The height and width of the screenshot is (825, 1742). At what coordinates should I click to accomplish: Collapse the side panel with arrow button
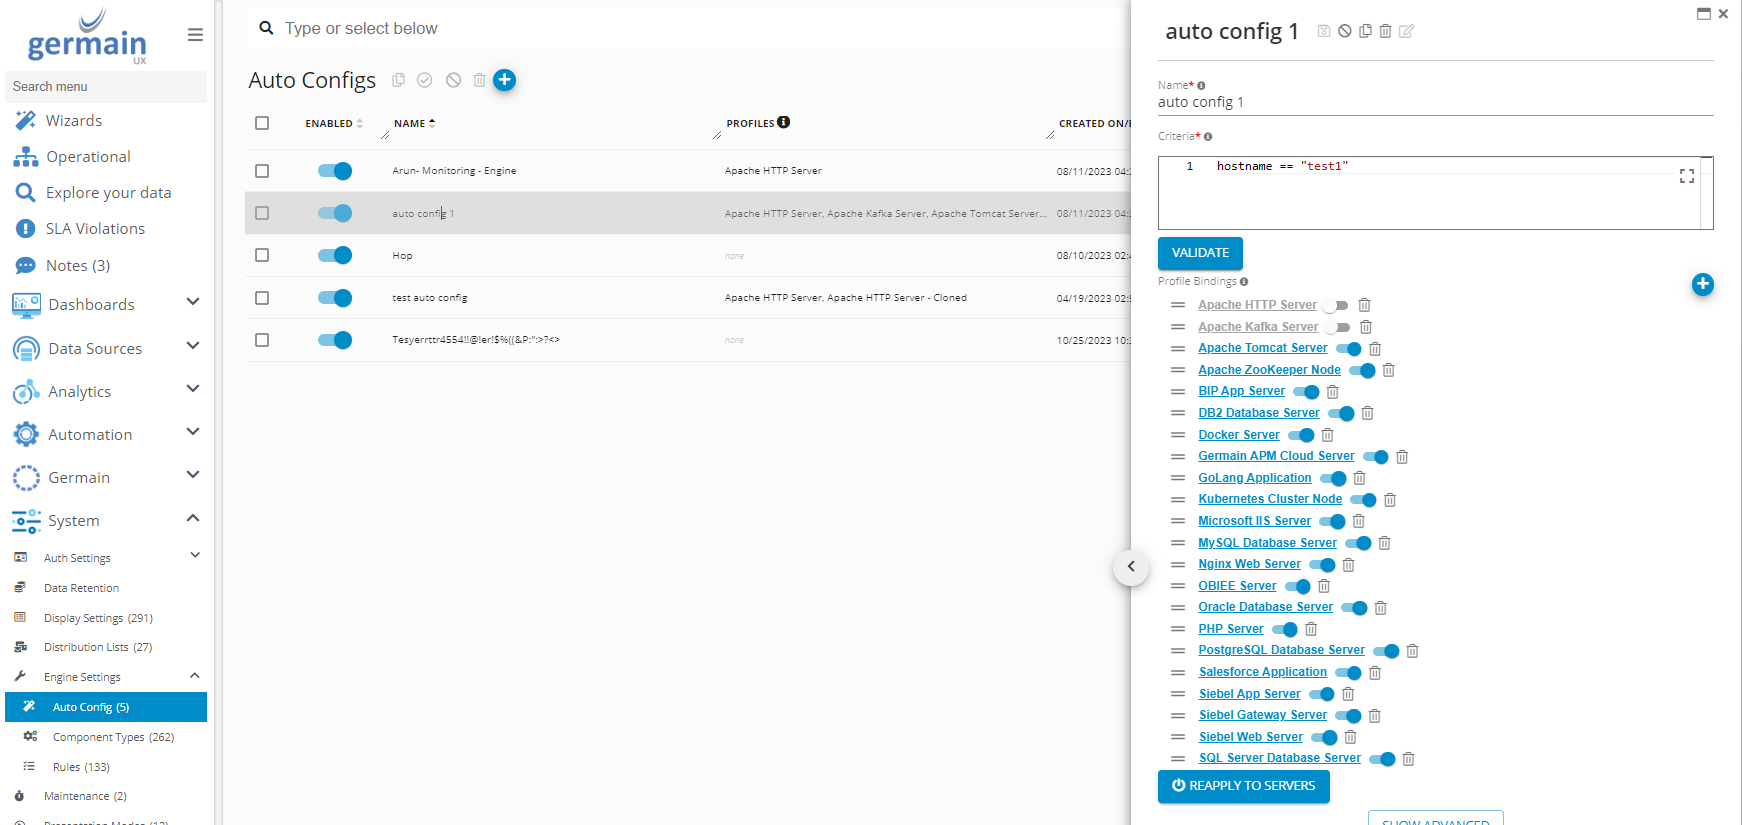tap(1131, 567)
